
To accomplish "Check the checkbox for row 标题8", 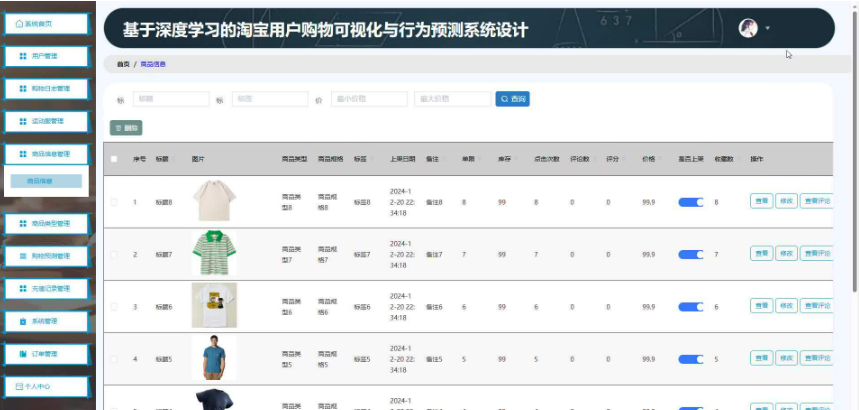I will point(114,202).
